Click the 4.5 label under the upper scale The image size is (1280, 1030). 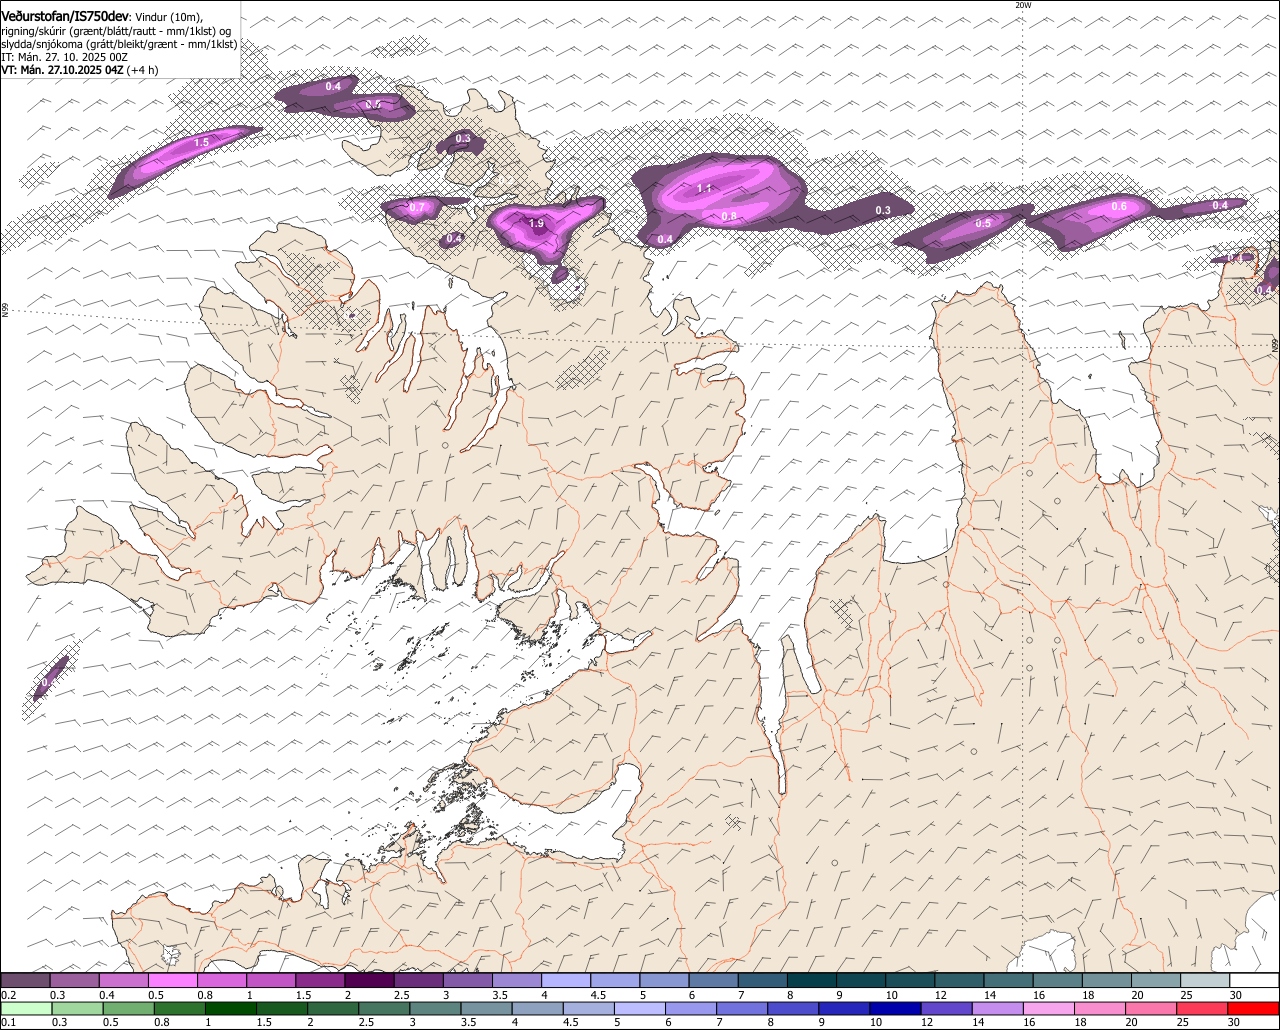[x=597, y=995]
